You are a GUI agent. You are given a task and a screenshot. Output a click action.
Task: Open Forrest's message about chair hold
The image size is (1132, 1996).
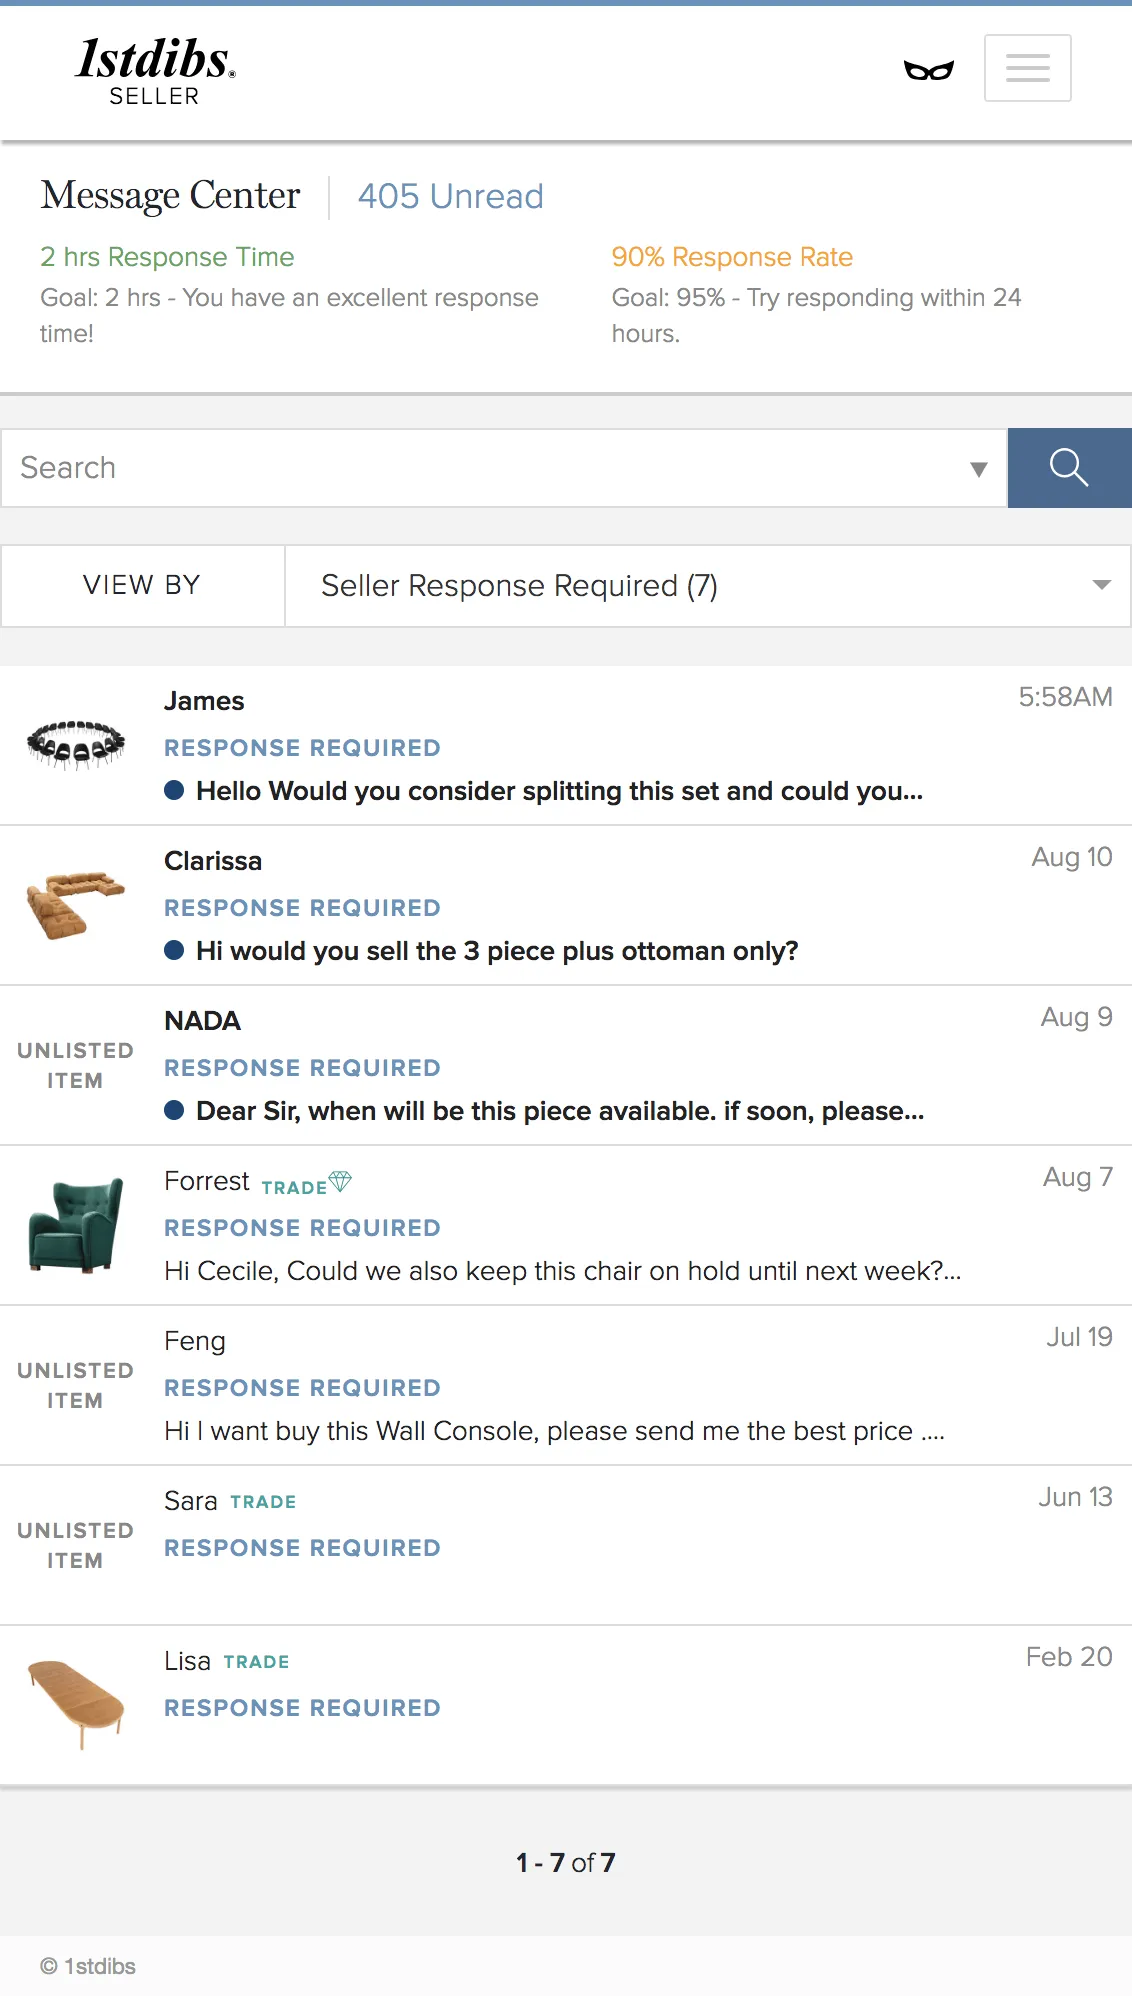point(566,1226)
